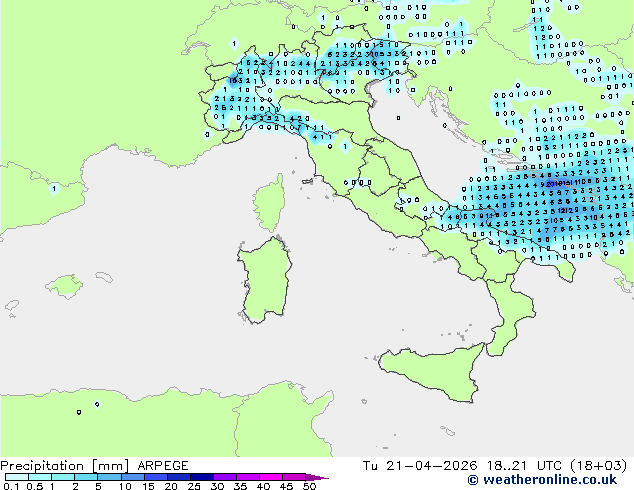Select the 5–10 mm legend color segment
Image resolution: width=634 pixels, height=490 pixels.
109,477
